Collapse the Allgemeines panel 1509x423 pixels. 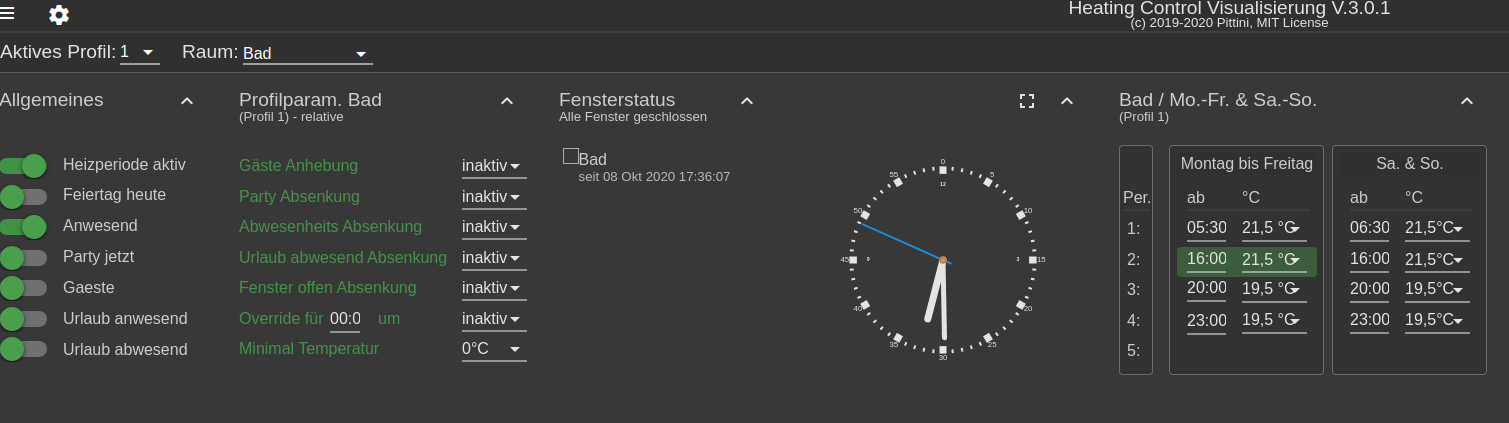click(187, 101)
